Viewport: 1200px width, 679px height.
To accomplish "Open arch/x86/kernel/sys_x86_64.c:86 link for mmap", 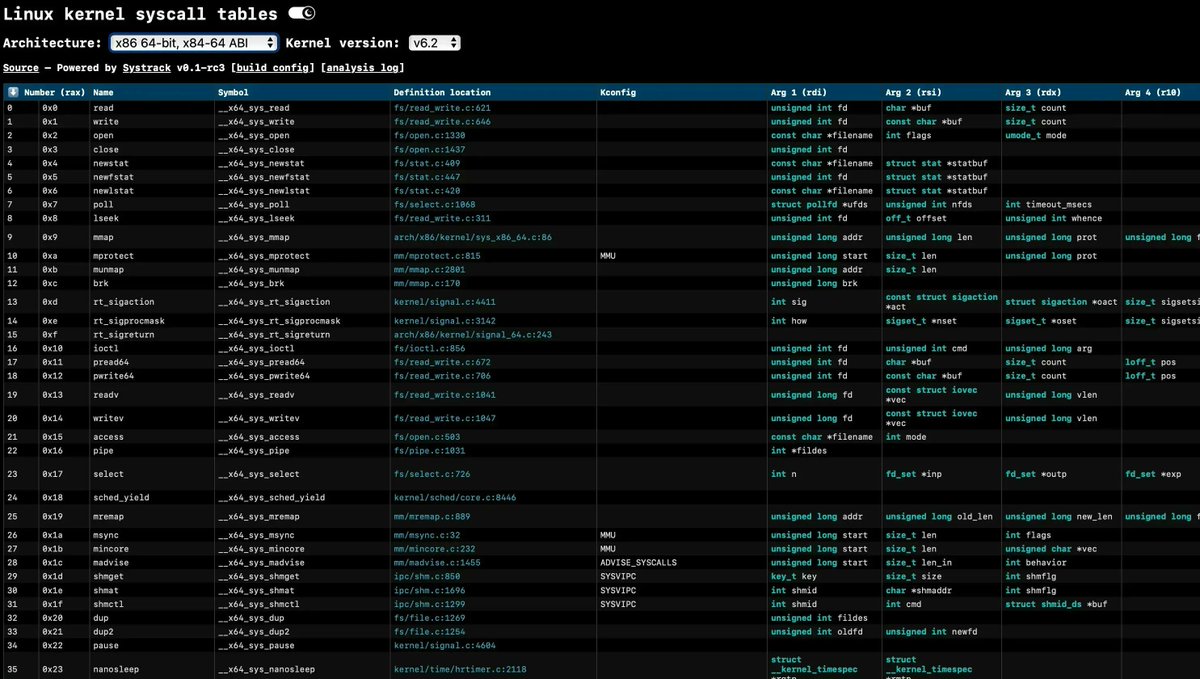I will (x=473, y=237).
